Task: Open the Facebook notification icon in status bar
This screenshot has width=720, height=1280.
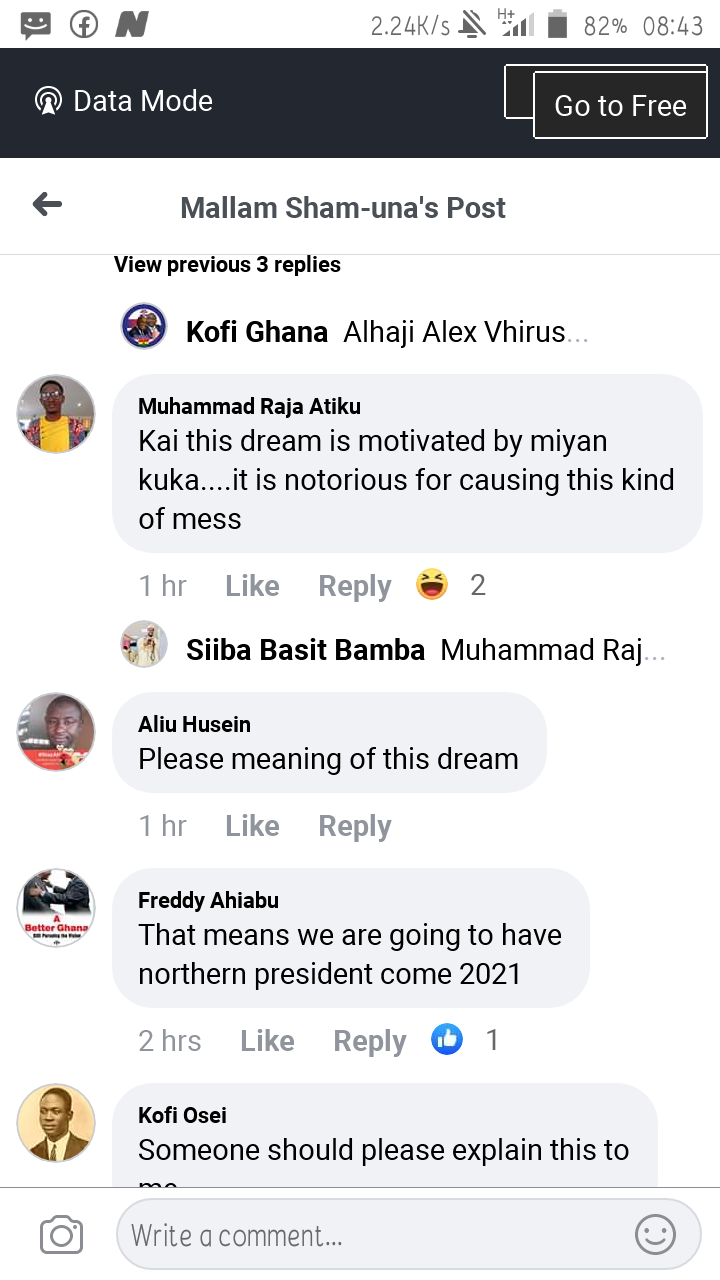Action: pos(84,25)
